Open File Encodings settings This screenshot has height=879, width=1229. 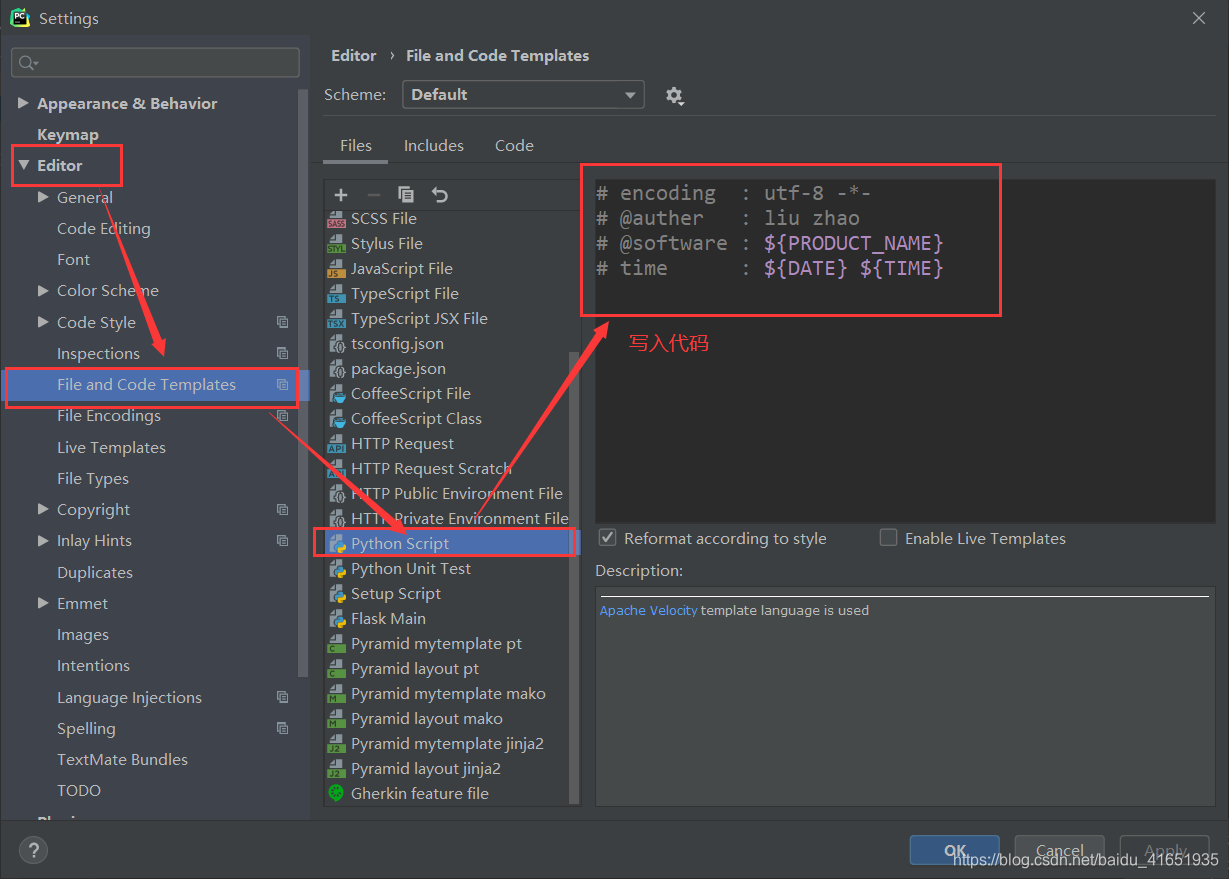[x=109, y=416]
